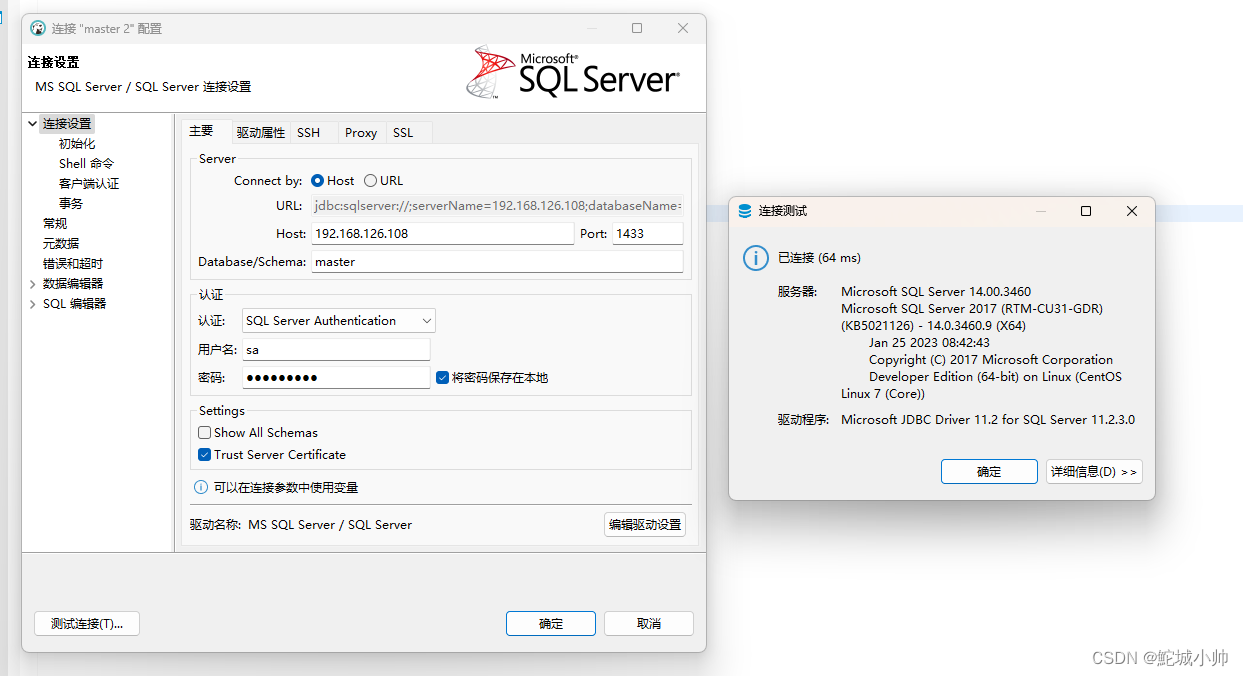Click the Port input field with 1433
Screen dimensions: 1243x676
[648, 233]
